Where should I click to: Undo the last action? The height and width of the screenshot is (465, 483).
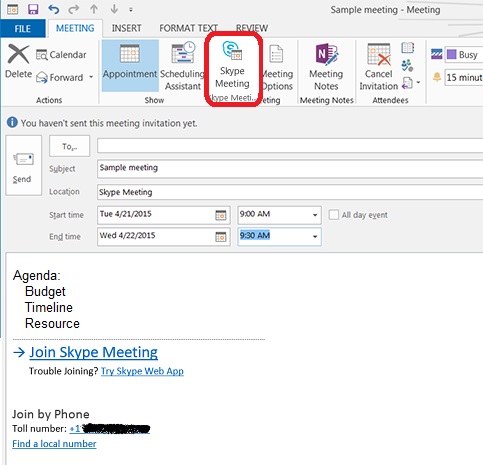[53, 9]
